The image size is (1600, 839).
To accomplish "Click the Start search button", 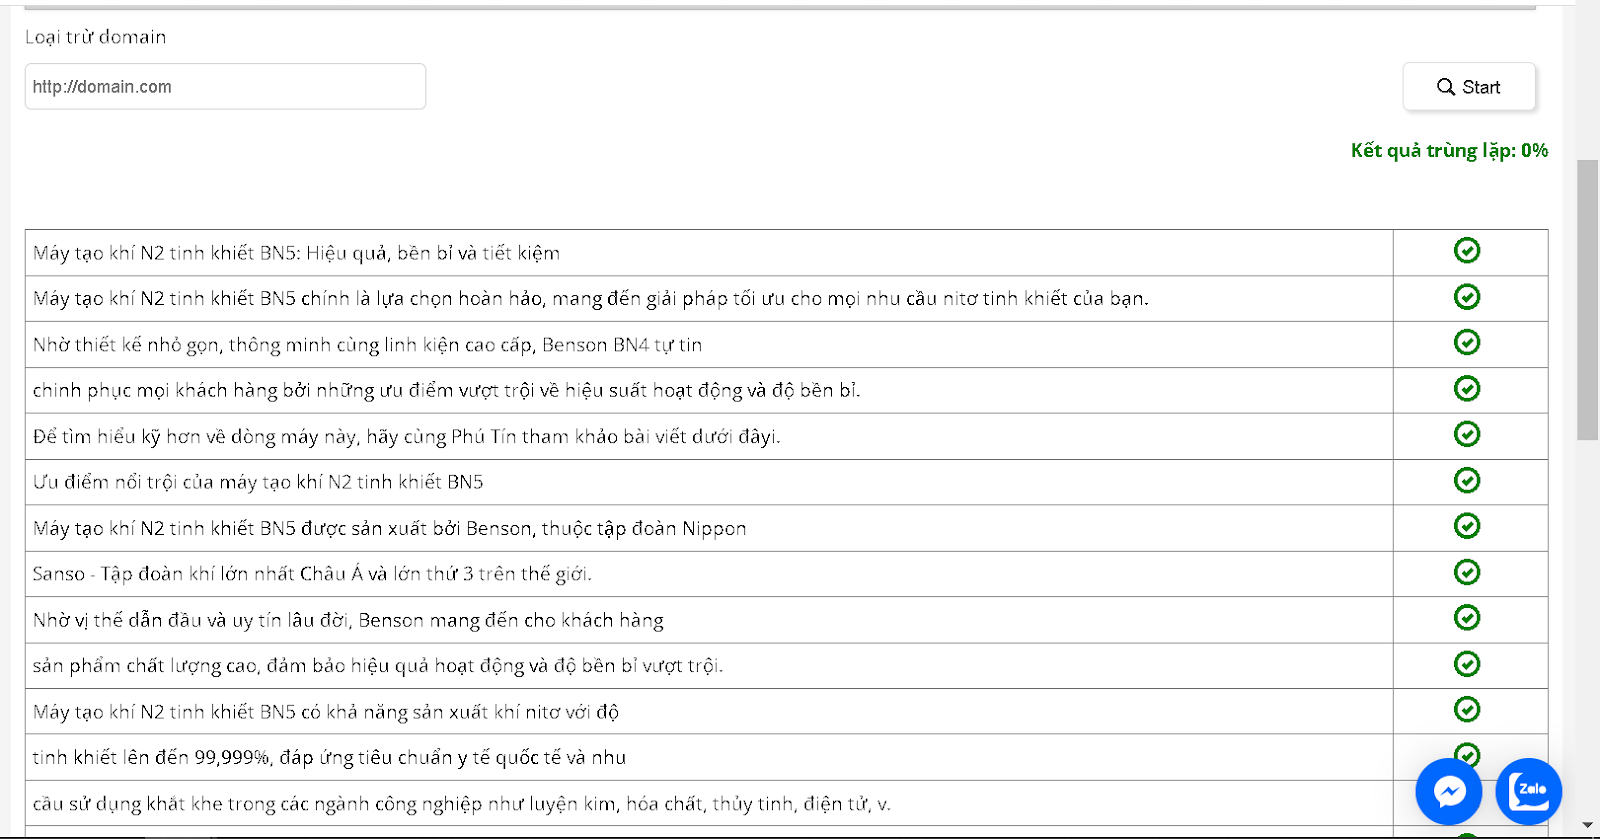I will click(1468, 87).
